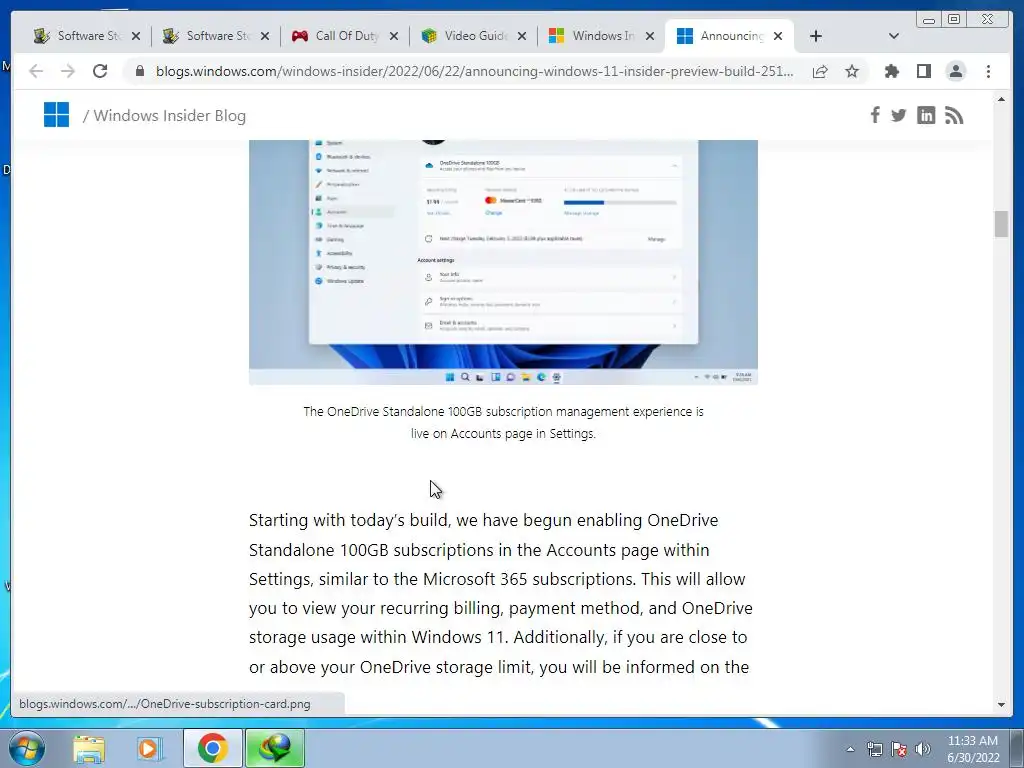Share this page via the share icon
Screen dimensions: 1024x768
click(x=820, y=71)
